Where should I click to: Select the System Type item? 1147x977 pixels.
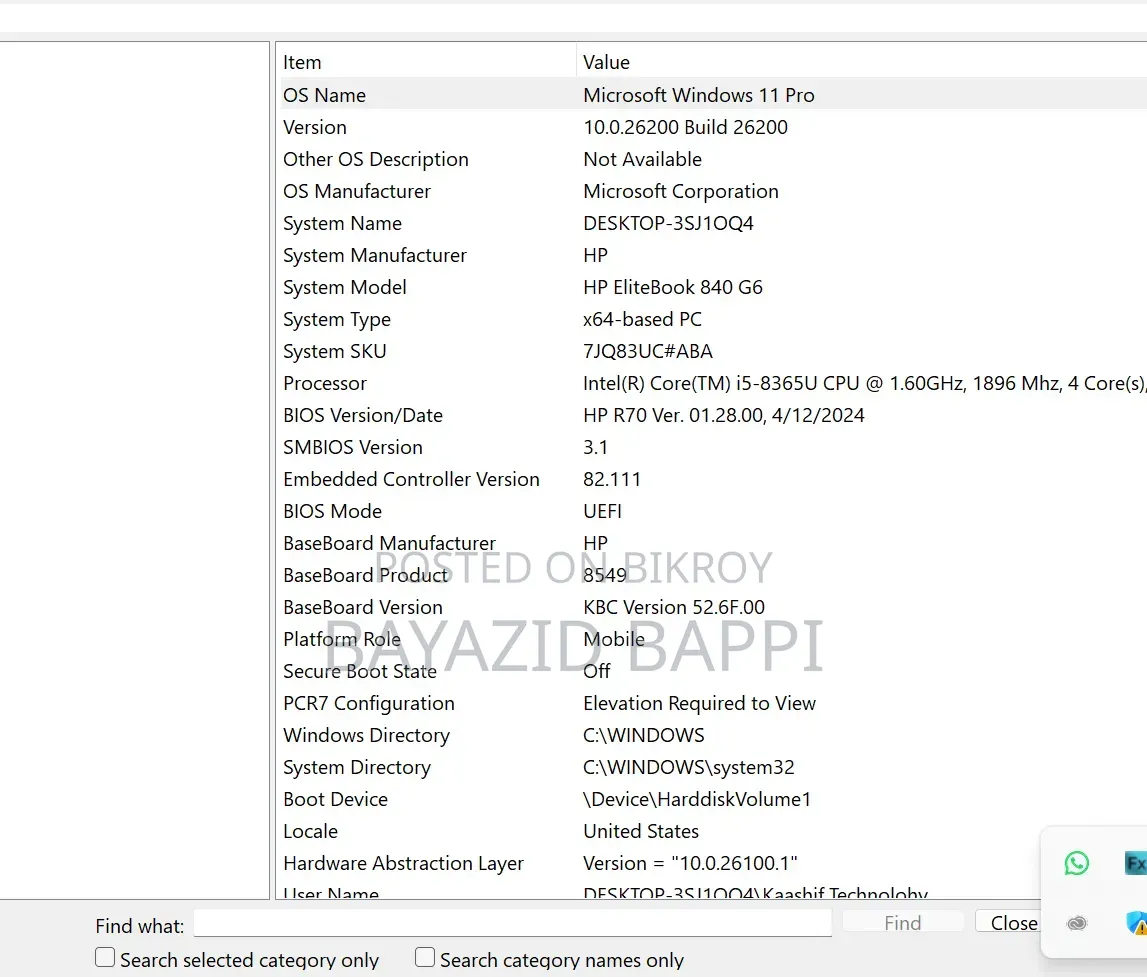point(336,320)
